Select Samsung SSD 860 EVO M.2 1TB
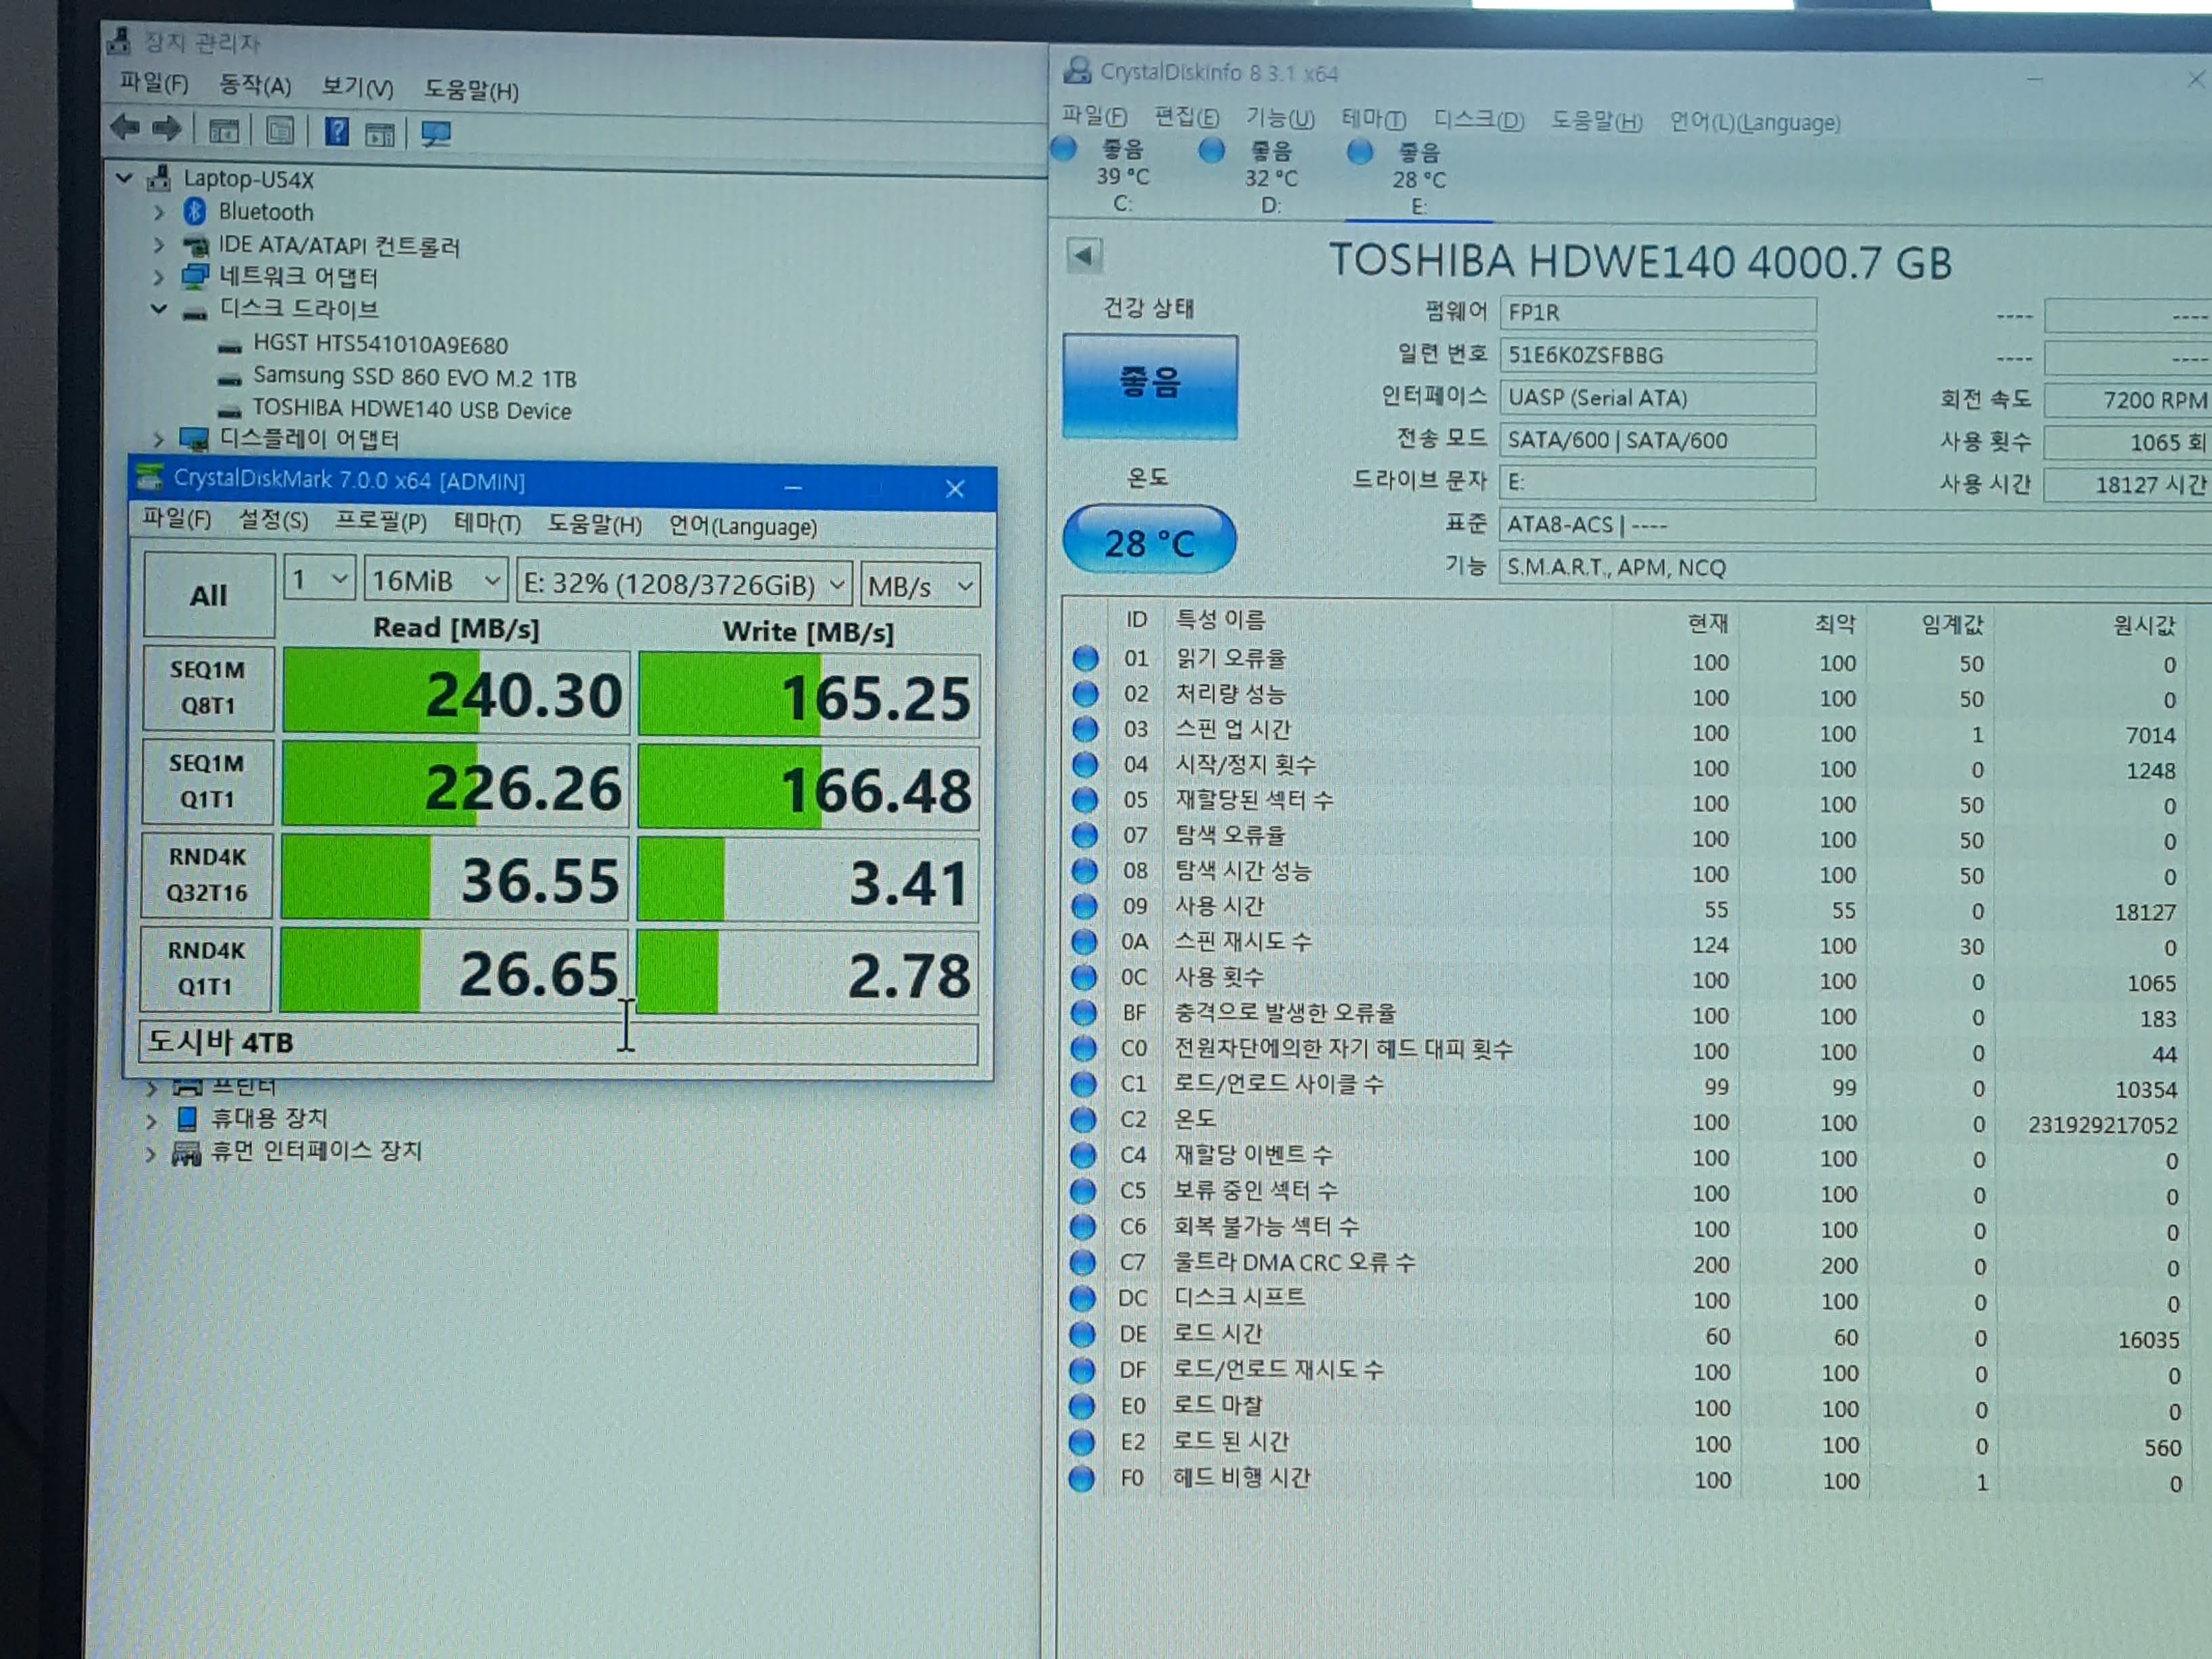This screenshot has width=2212, height=1659. [414, 378]
